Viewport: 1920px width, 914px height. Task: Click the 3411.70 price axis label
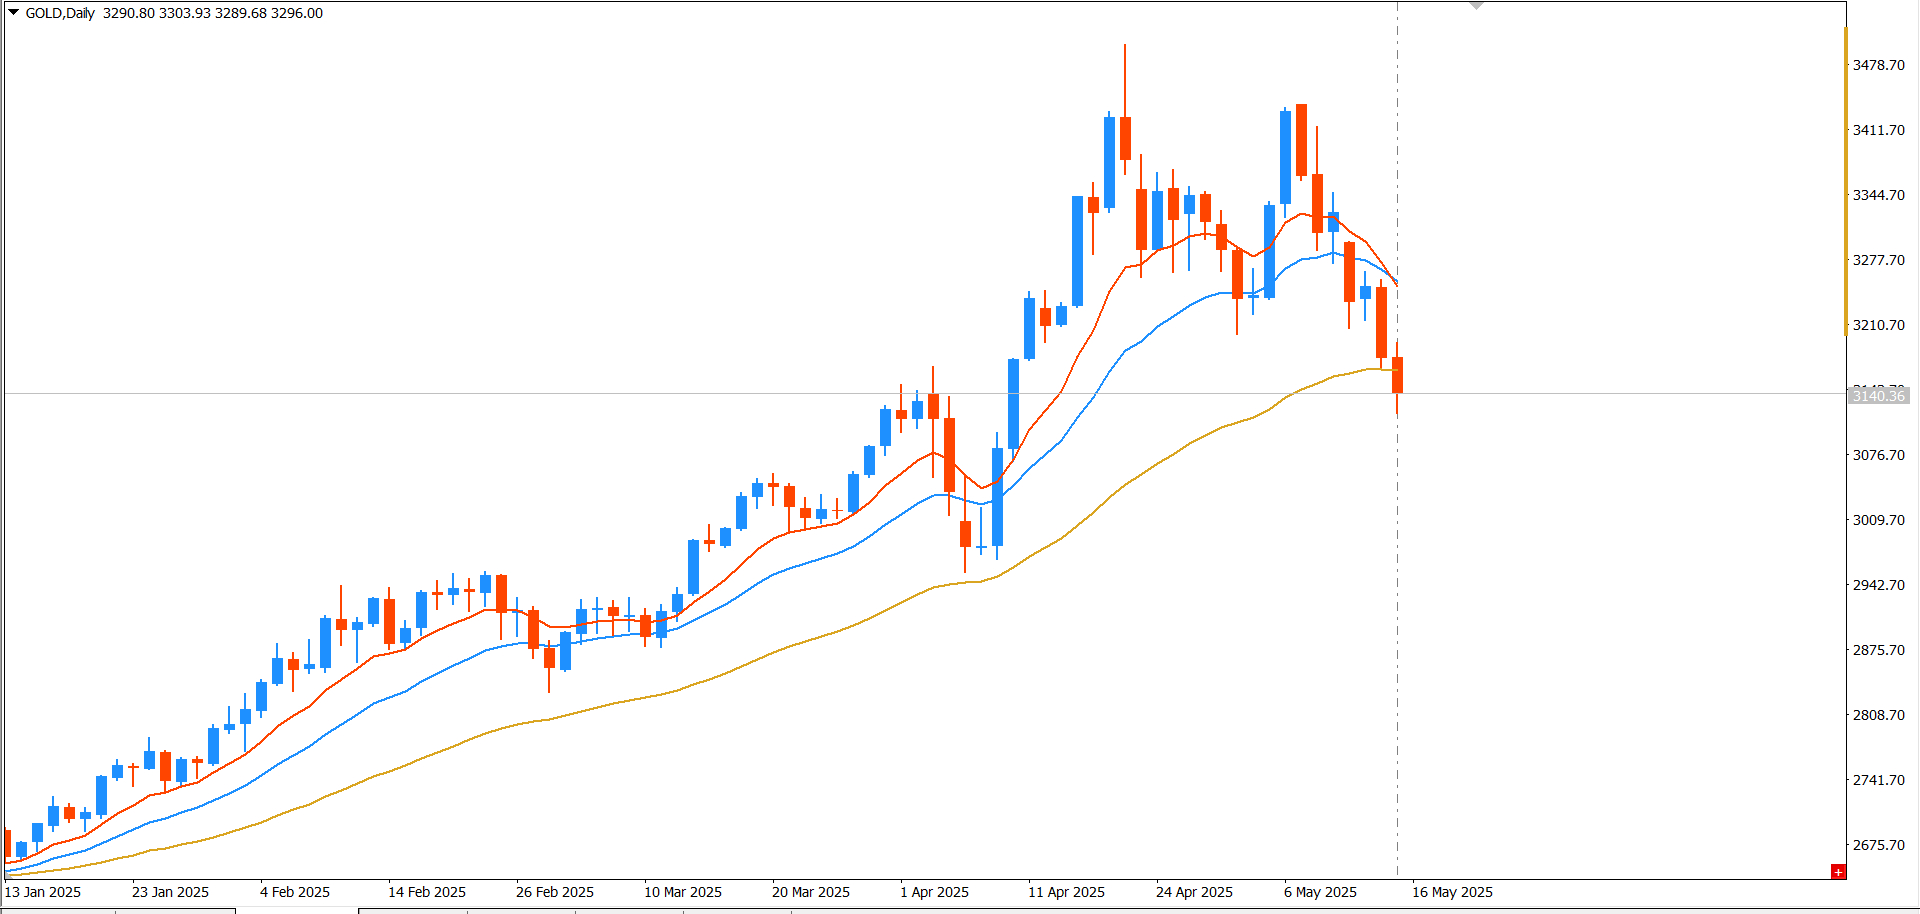(x=1879, y=130)
